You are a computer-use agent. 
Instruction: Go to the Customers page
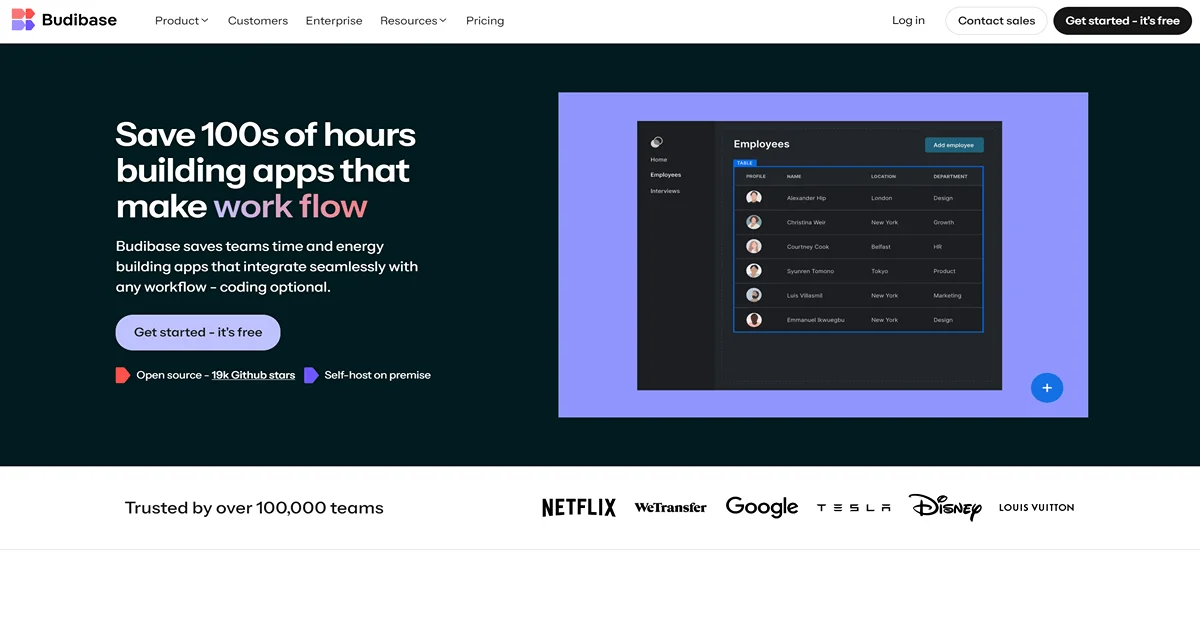tap(258, 21)
